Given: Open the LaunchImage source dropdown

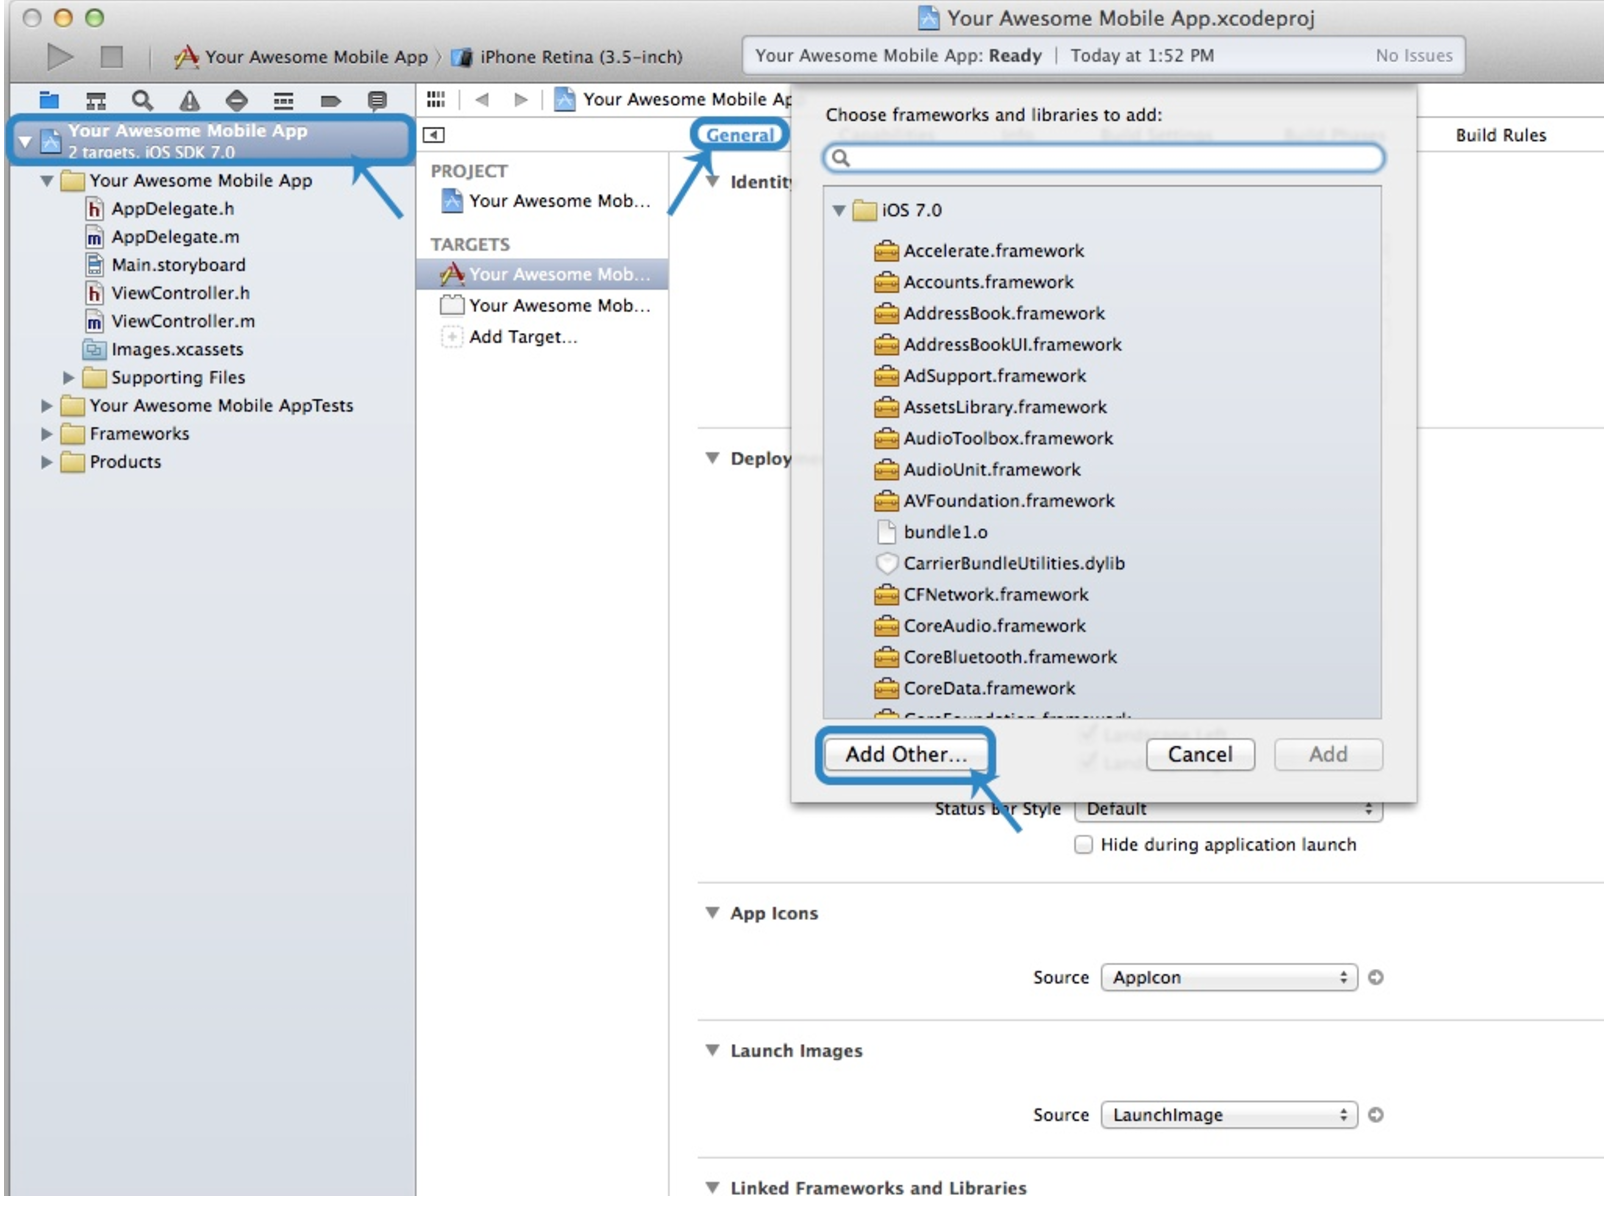Looking at the screenshot, I should [x=1229, y=1115].
